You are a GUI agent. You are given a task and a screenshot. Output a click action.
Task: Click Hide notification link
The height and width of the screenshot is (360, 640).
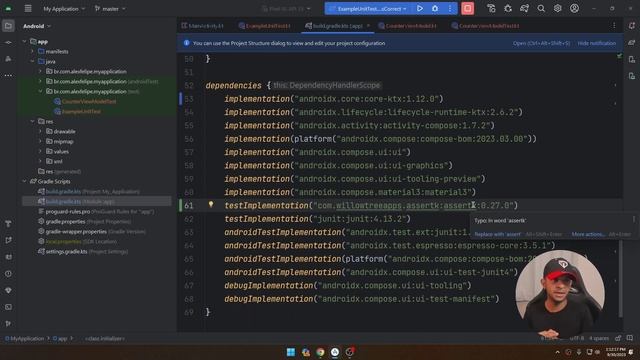(x=596, y=43)
